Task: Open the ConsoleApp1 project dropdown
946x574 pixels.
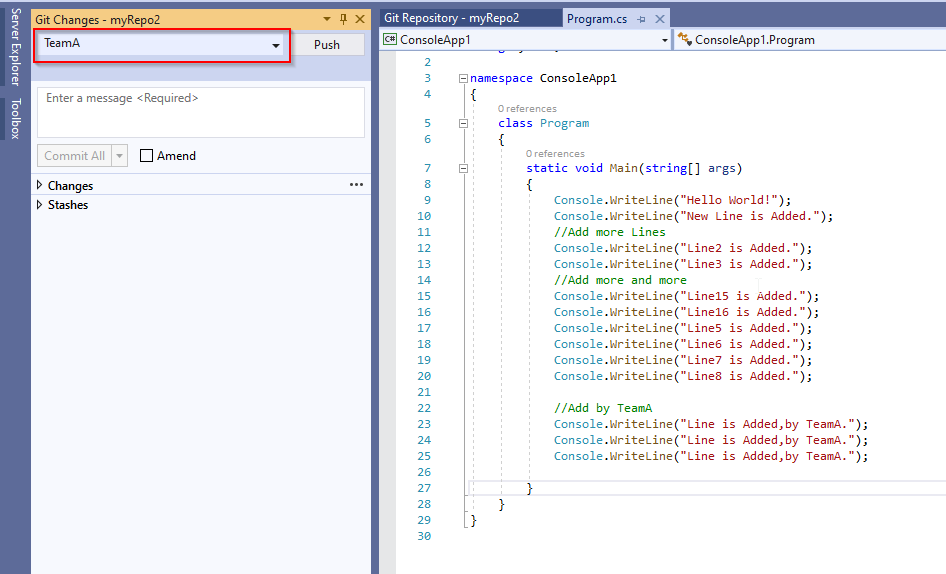Action: (x=526, y=40)
